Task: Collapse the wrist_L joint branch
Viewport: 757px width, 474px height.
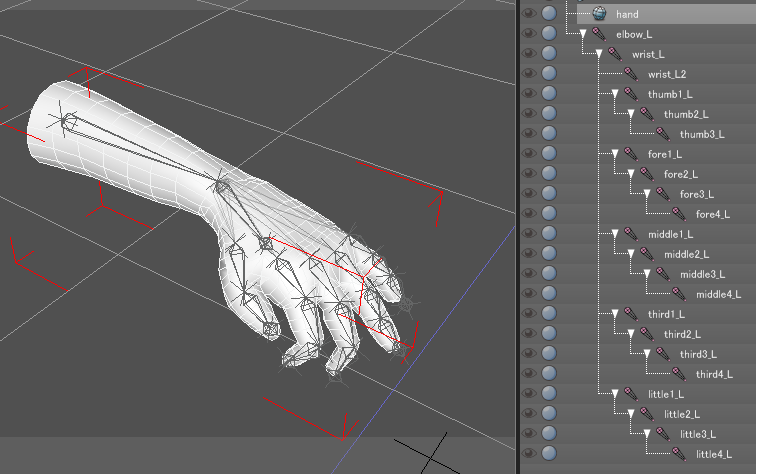Action: tap(599, 54)
